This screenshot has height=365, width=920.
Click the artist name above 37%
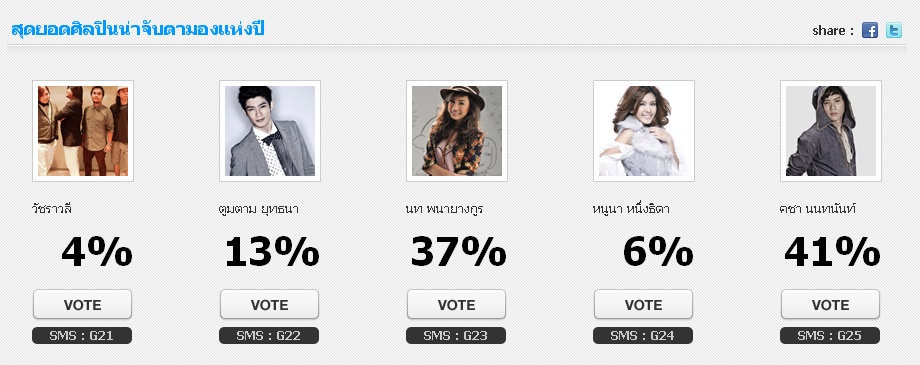tap(444, 208)
